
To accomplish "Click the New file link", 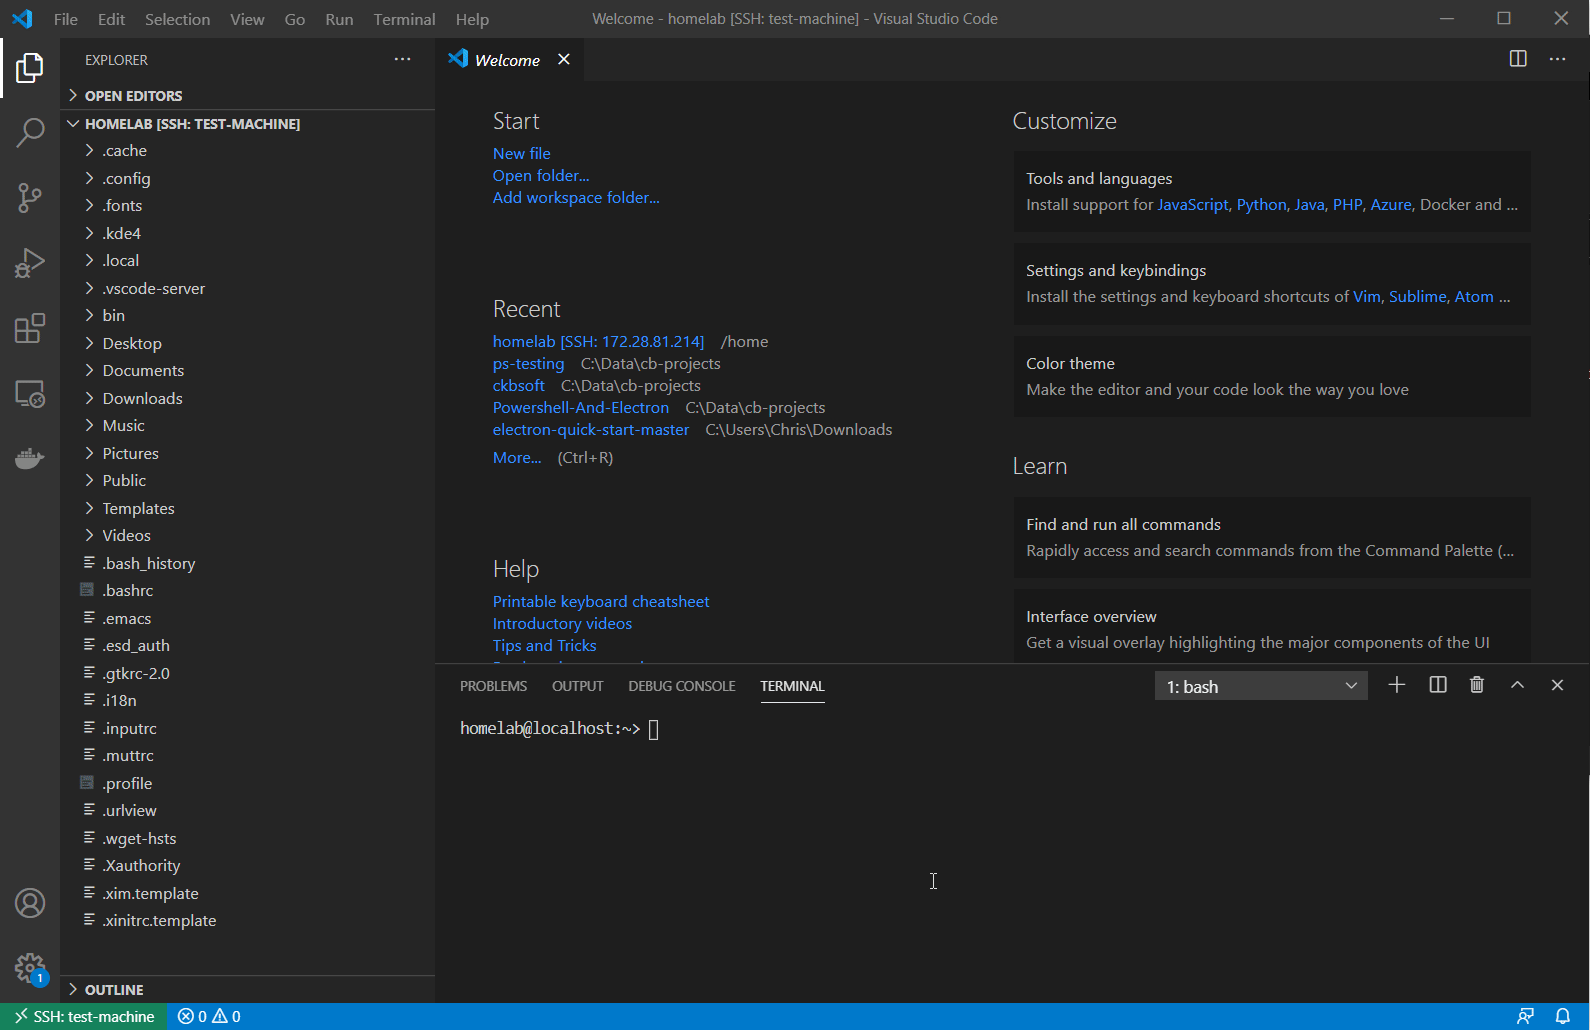I will 521,153.
